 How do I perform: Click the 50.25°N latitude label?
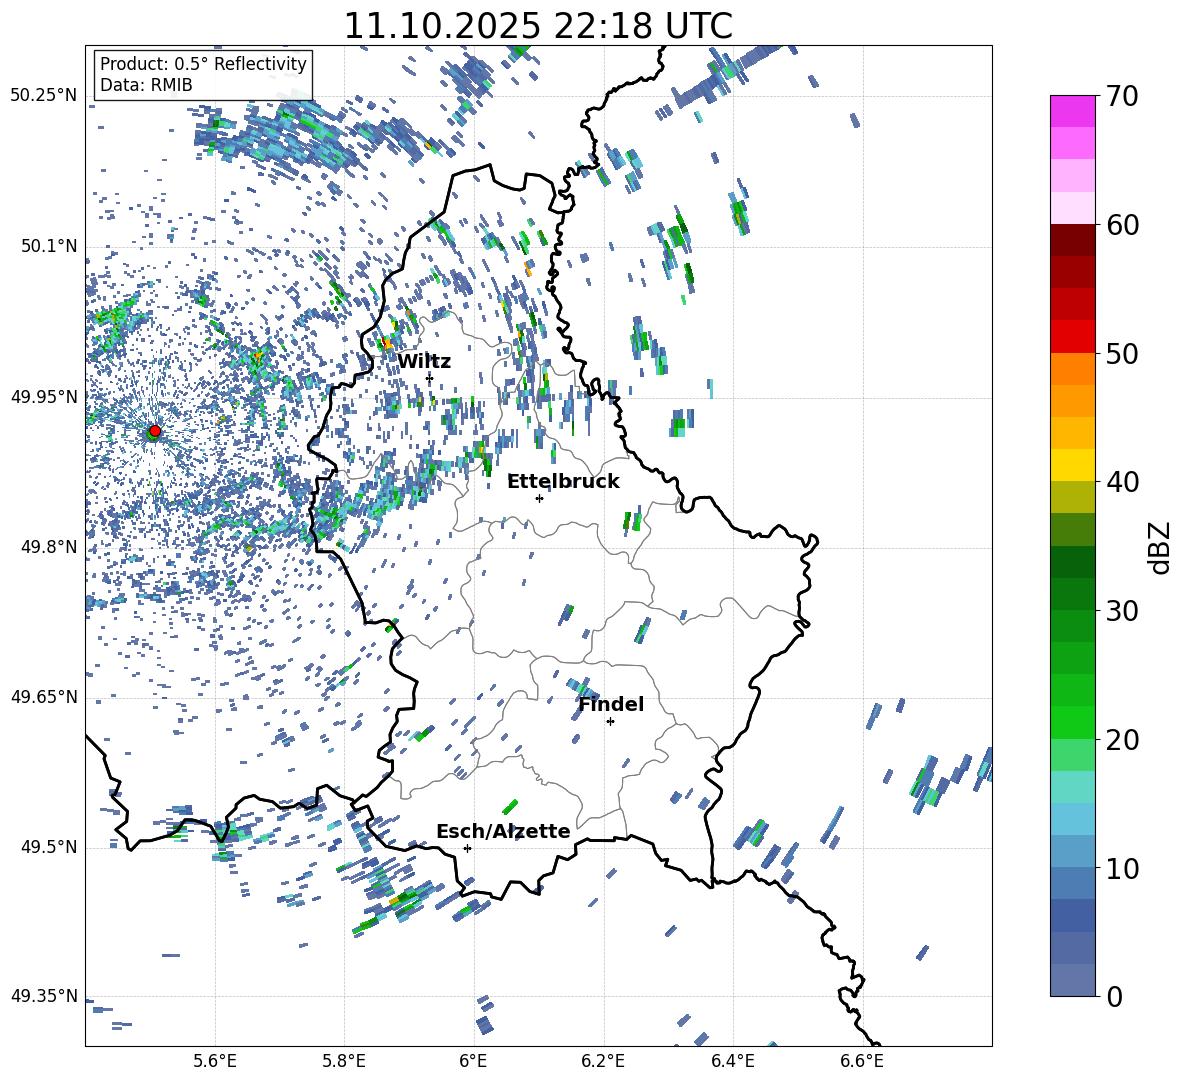(x=45, y=96)
